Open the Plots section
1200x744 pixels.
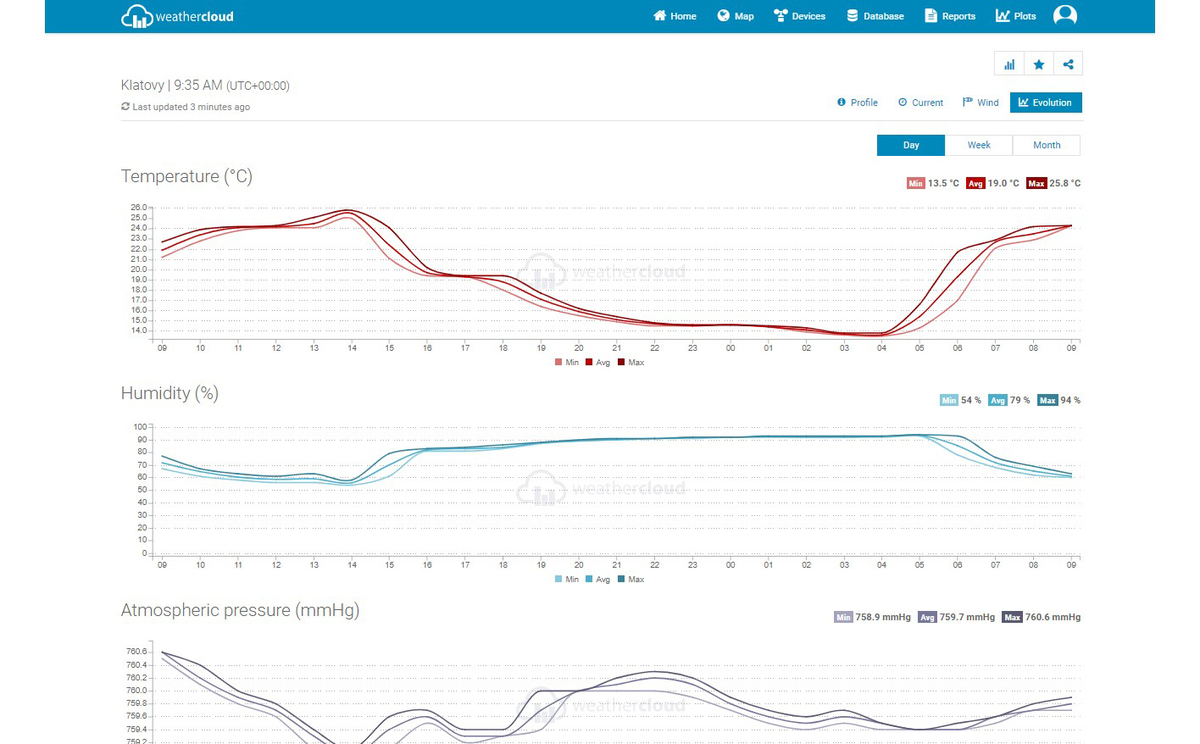1016,16
